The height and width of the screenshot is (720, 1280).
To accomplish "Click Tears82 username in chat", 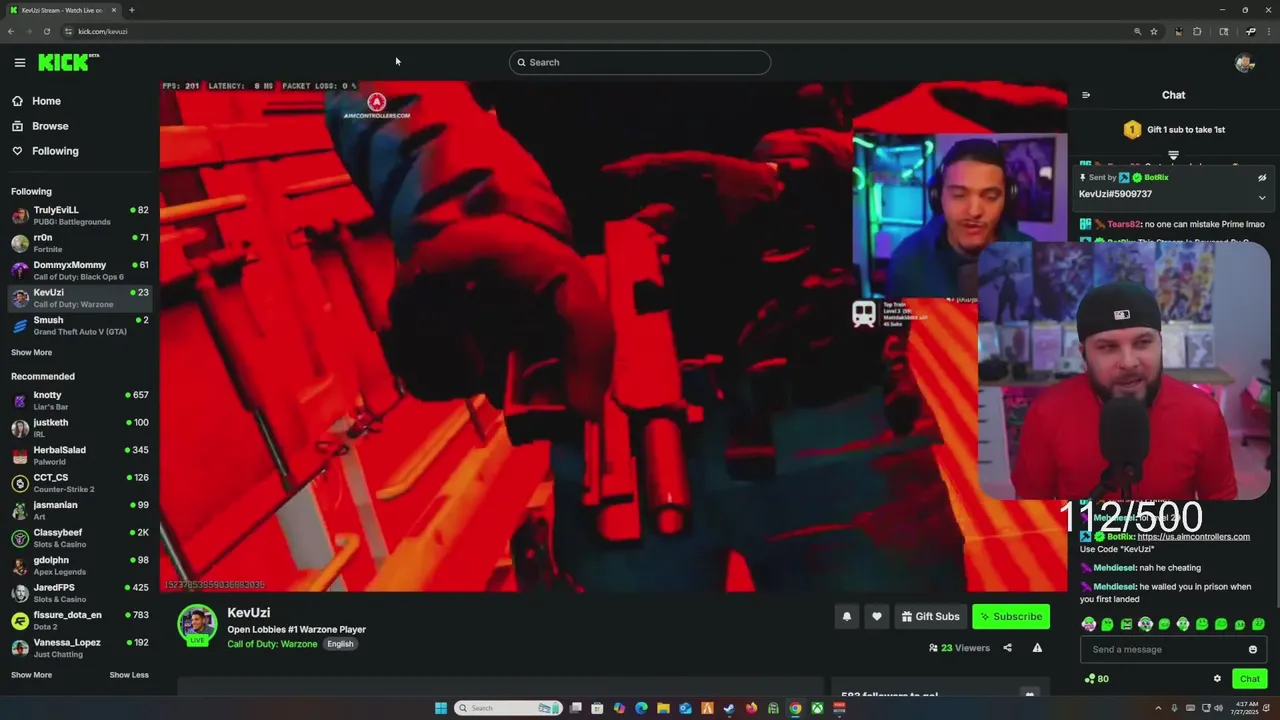I will (x=1123, y=224).
